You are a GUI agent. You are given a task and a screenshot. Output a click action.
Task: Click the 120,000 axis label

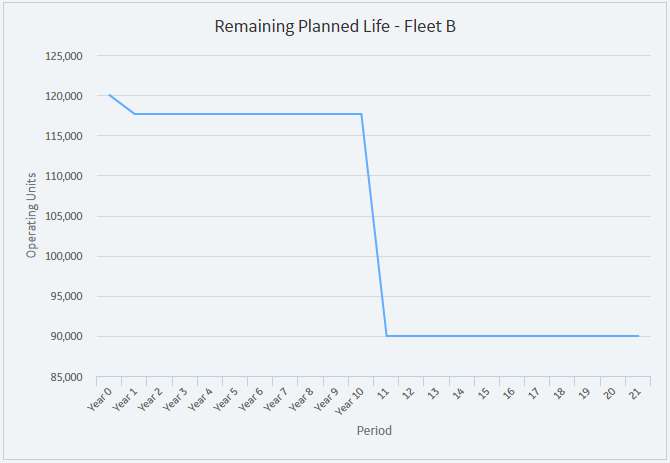coord(64,96)
